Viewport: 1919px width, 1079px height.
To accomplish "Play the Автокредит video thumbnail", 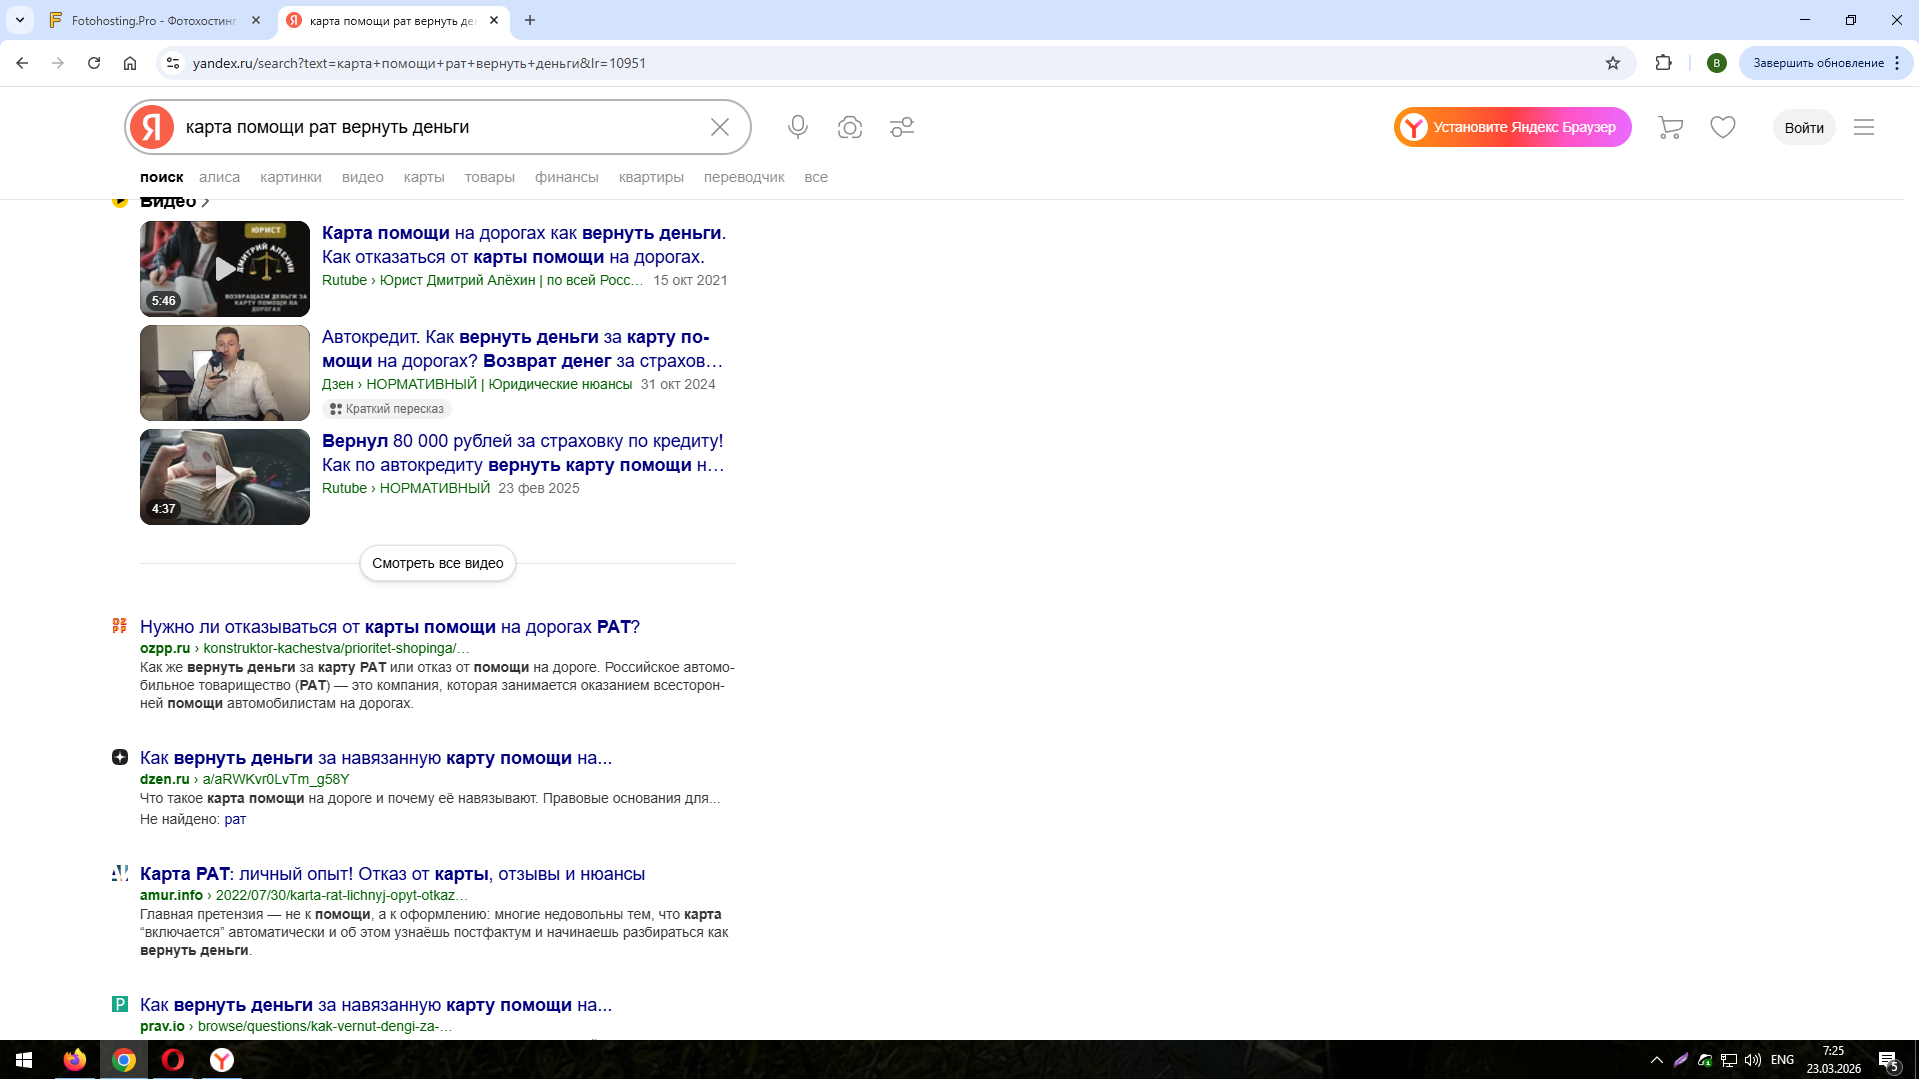I will [x=225, y=373].
